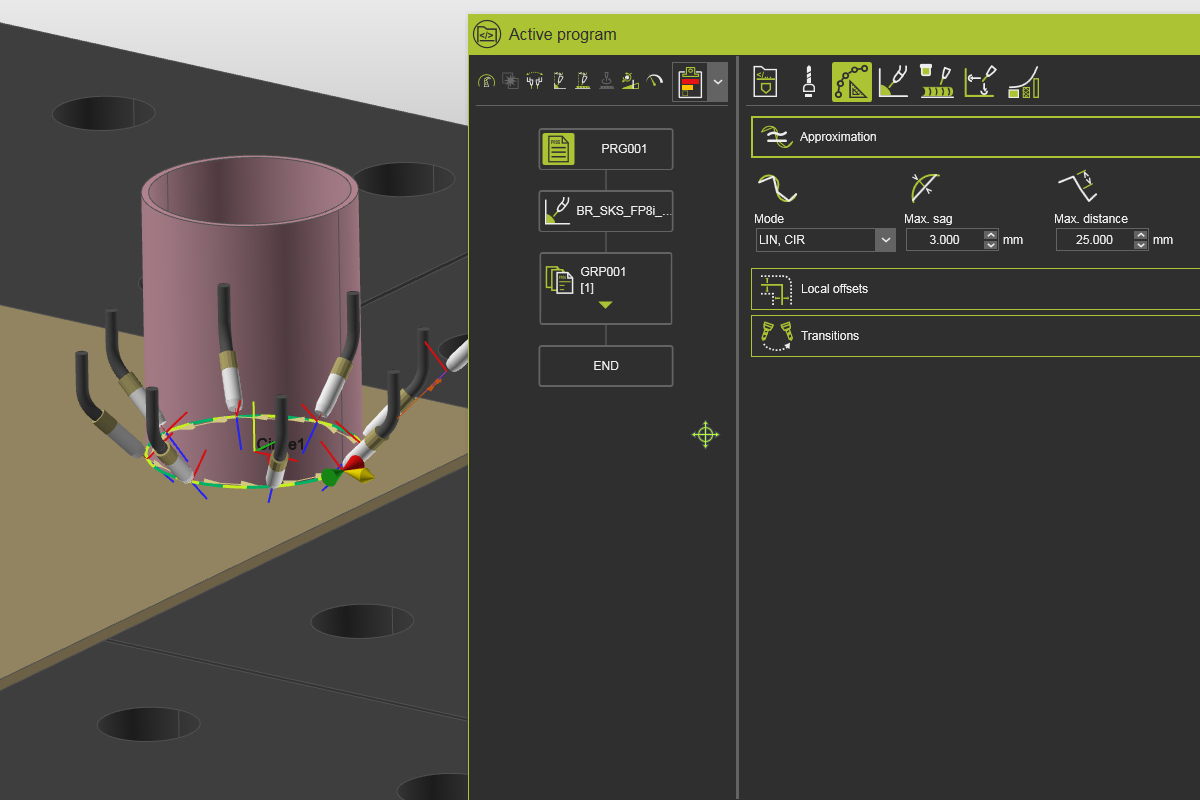Viewport: 1200px width, 800px height.
Task: Open the program document icon in the settings toolbar
Action: 765,82
